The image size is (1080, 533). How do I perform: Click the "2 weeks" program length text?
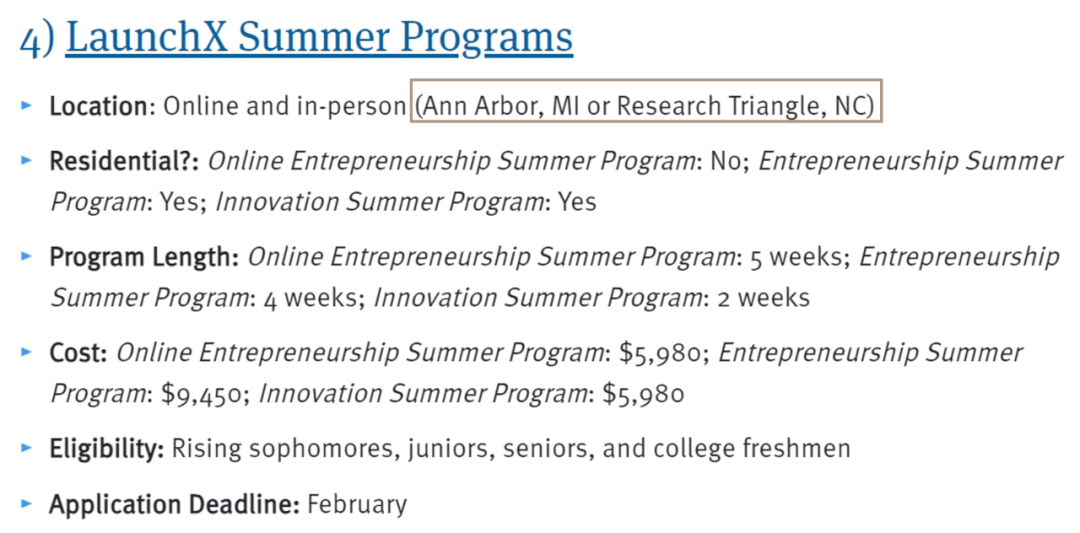click(x=764, y=298)
